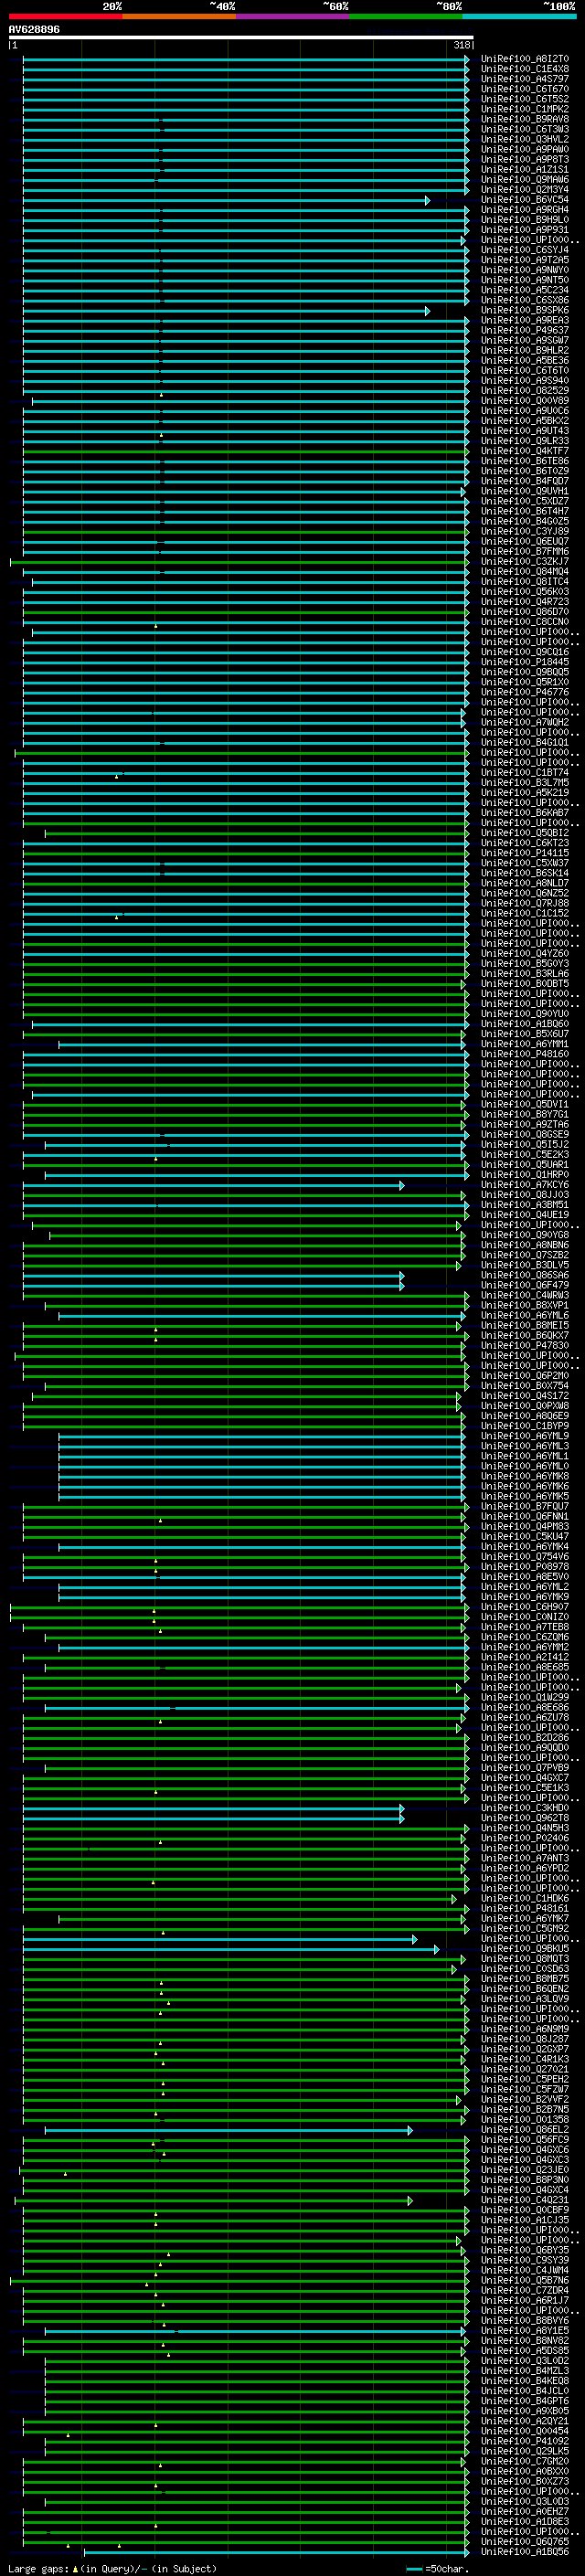
Task: Select the UniRef100_A1Z1S1 label
Action: 525,170
